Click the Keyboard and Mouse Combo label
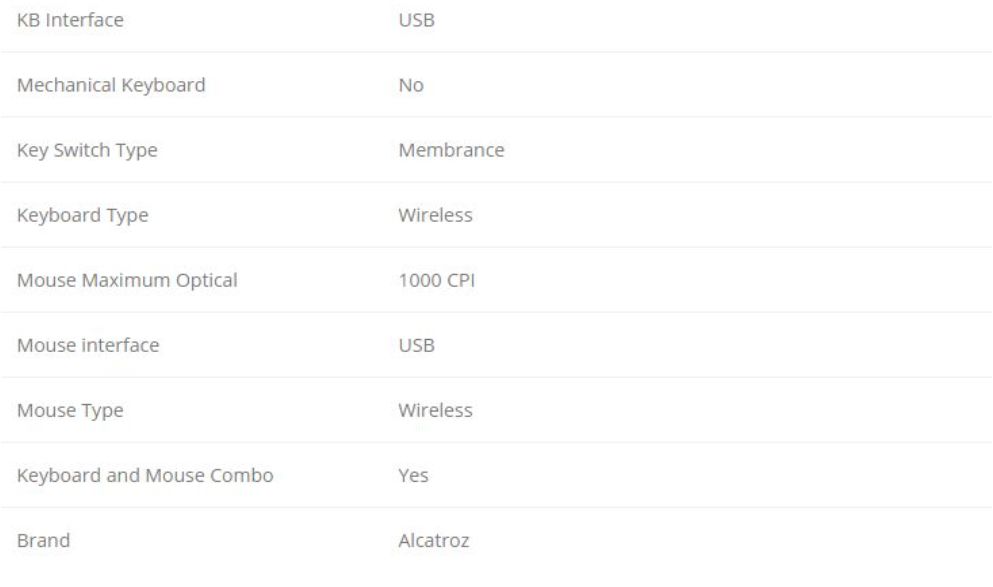The image size is (993, 587). pos(145,476)
